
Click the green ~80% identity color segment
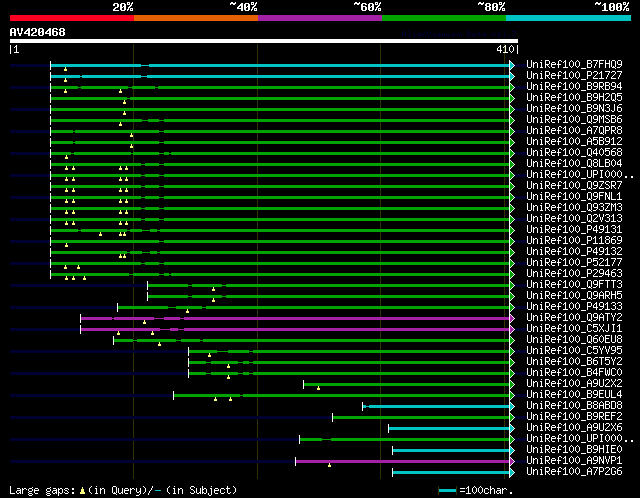coord(444,18)
